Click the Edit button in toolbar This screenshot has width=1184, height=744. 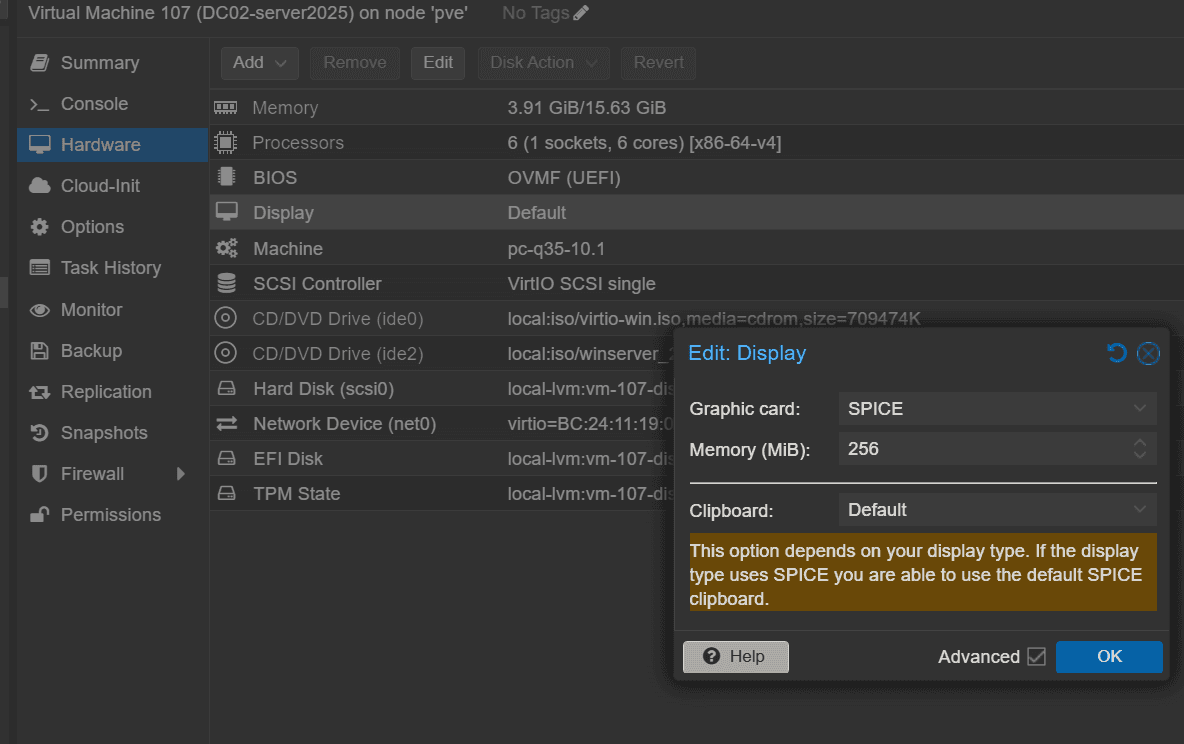pyautogui.click(x=438, y=63)
